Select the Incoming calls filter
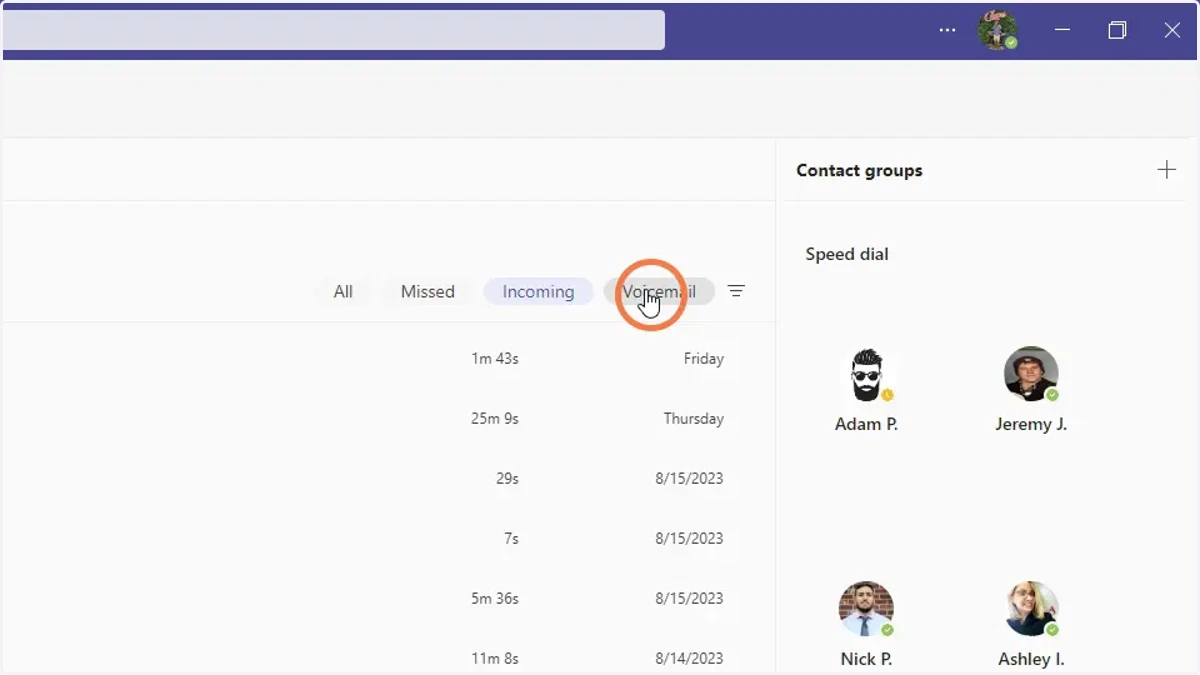Viewport: 1200px width, 675px height. [538, 292]
